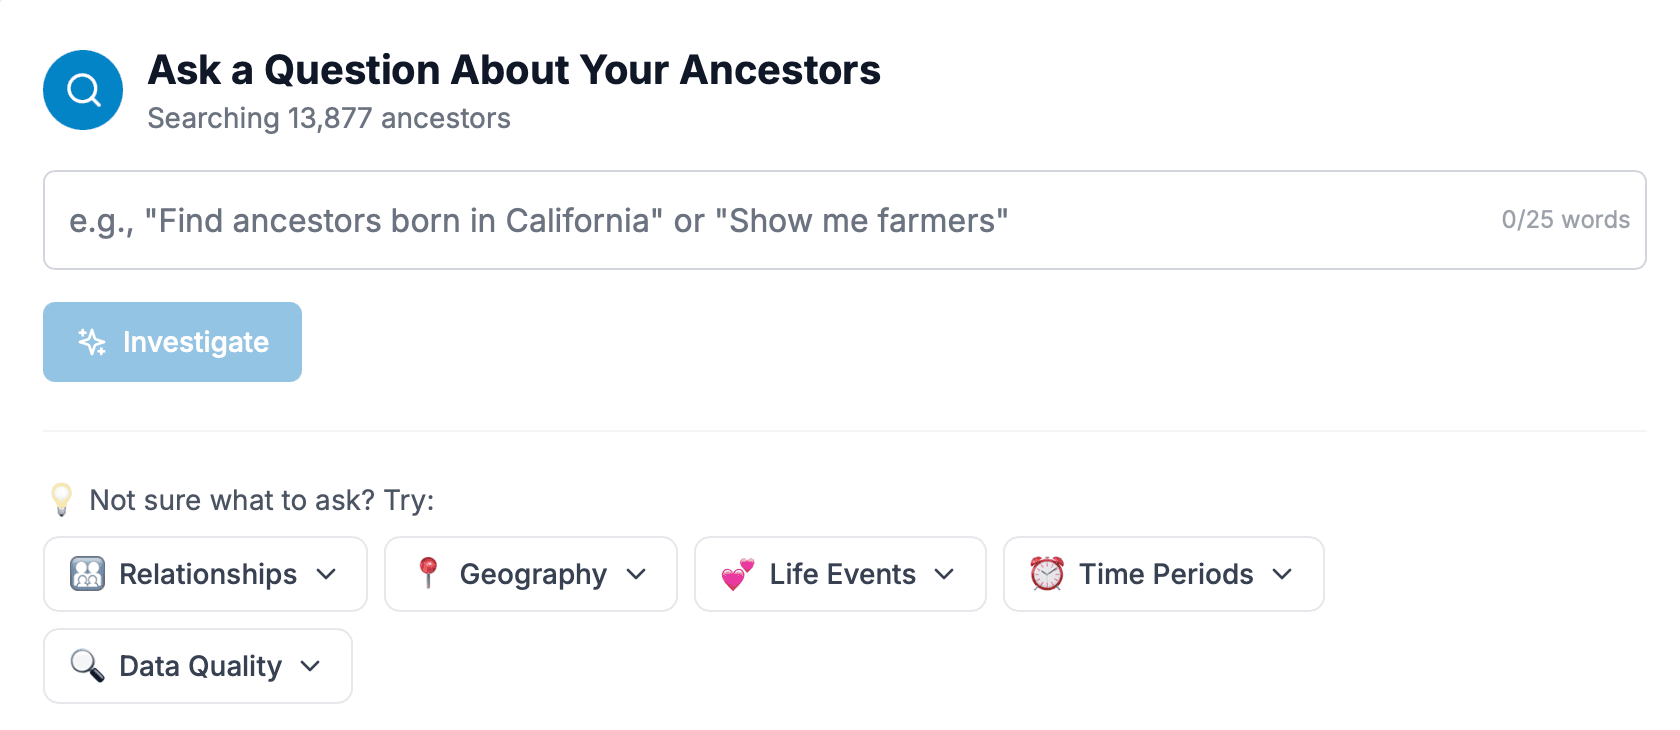Expand the Relationships chevron arrow
1680x730 pixels.
326,574
